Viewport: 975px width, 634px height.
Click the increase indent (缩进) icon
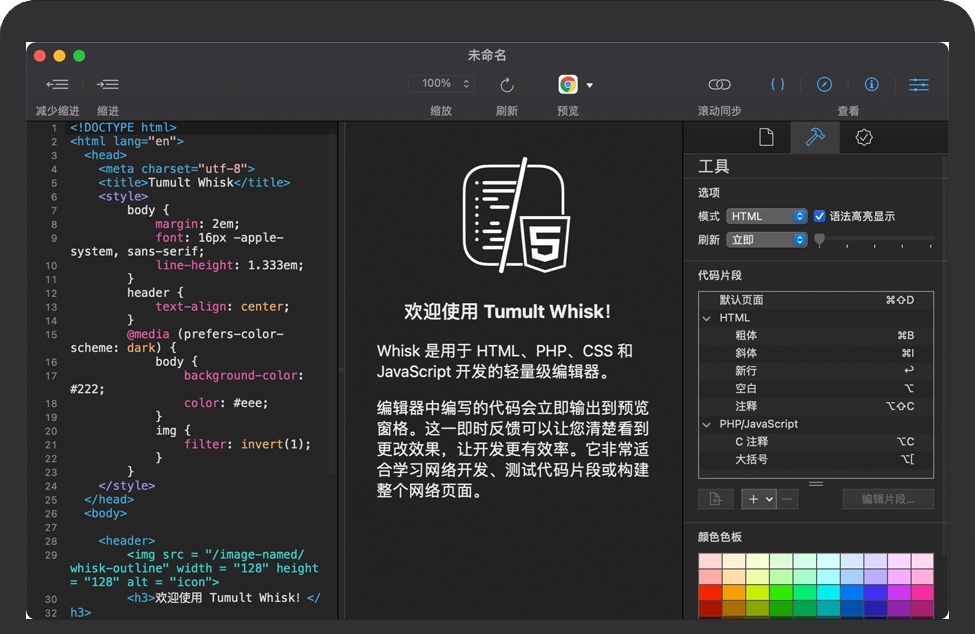coord(107,85)
